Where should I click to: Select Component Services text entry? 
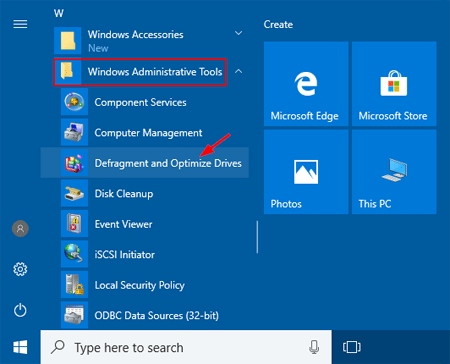click(140, 102)
